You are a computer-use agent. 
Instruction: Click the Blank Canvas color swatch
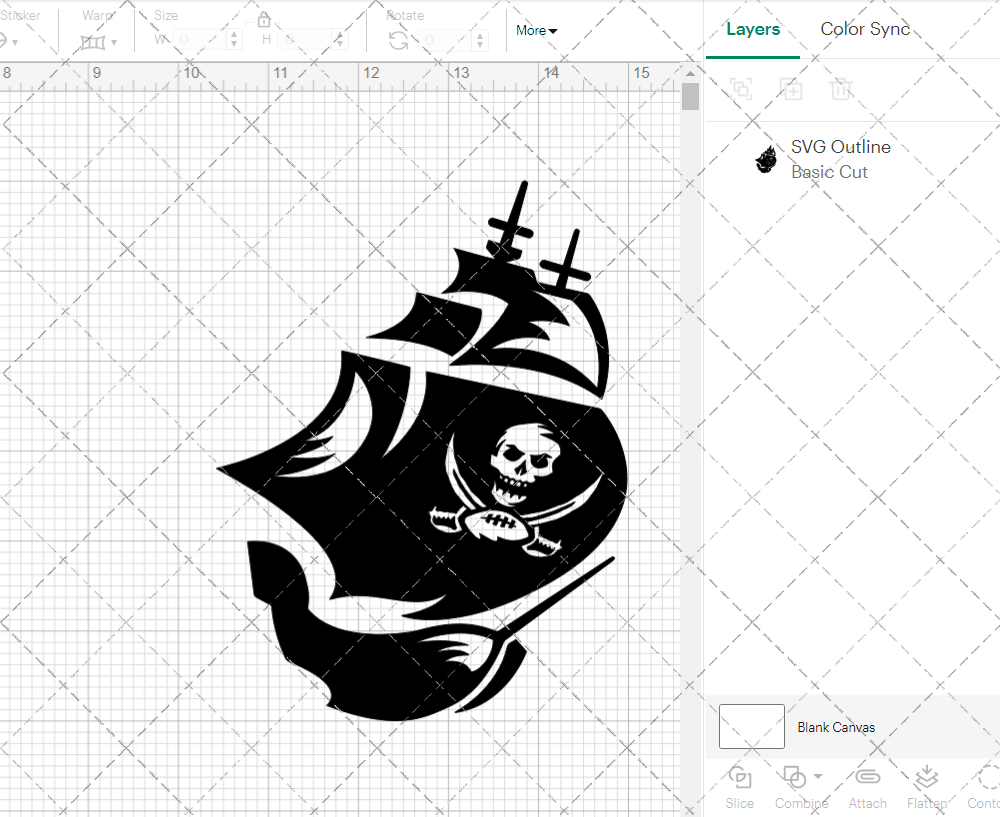click(x=752, y=726)
